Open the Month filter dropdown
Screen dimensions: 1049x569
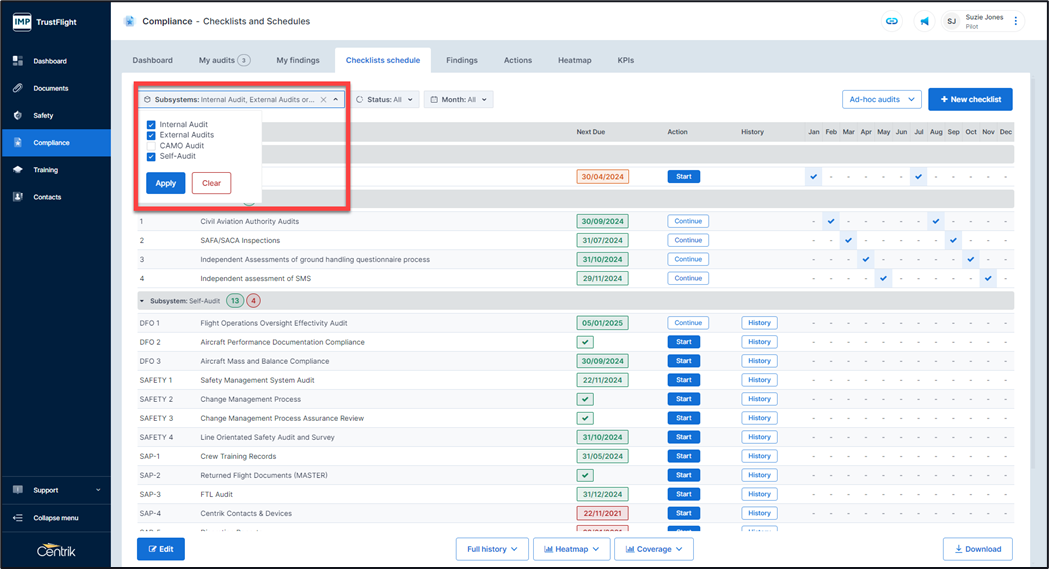coord(458,100)
